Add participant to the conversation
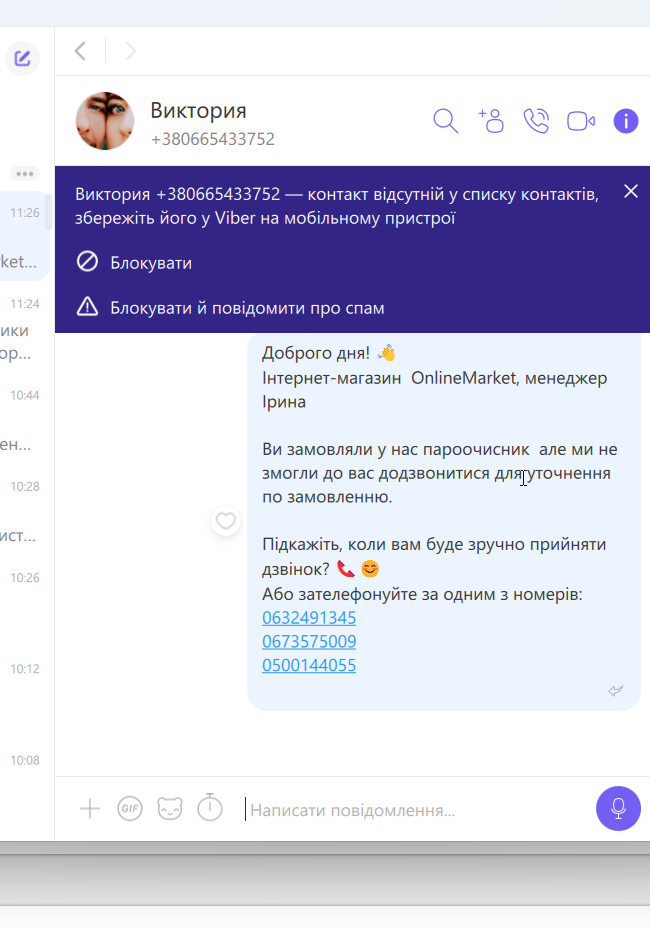 (491, 120)
